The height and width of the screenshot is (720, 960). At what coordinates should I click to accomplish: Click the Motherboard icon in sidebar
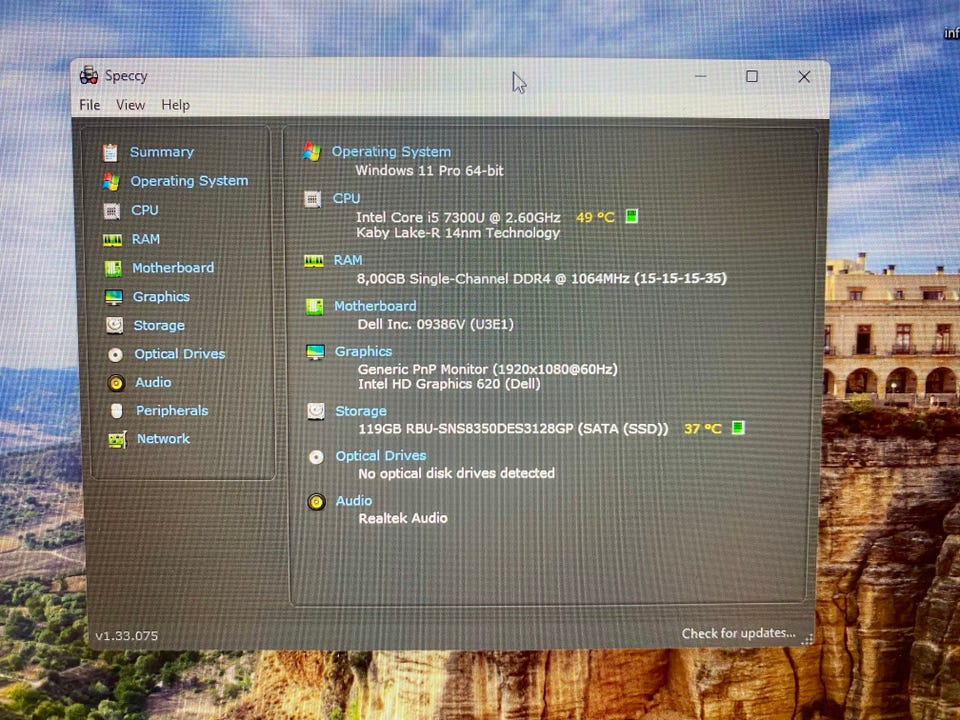click(113, 268)
